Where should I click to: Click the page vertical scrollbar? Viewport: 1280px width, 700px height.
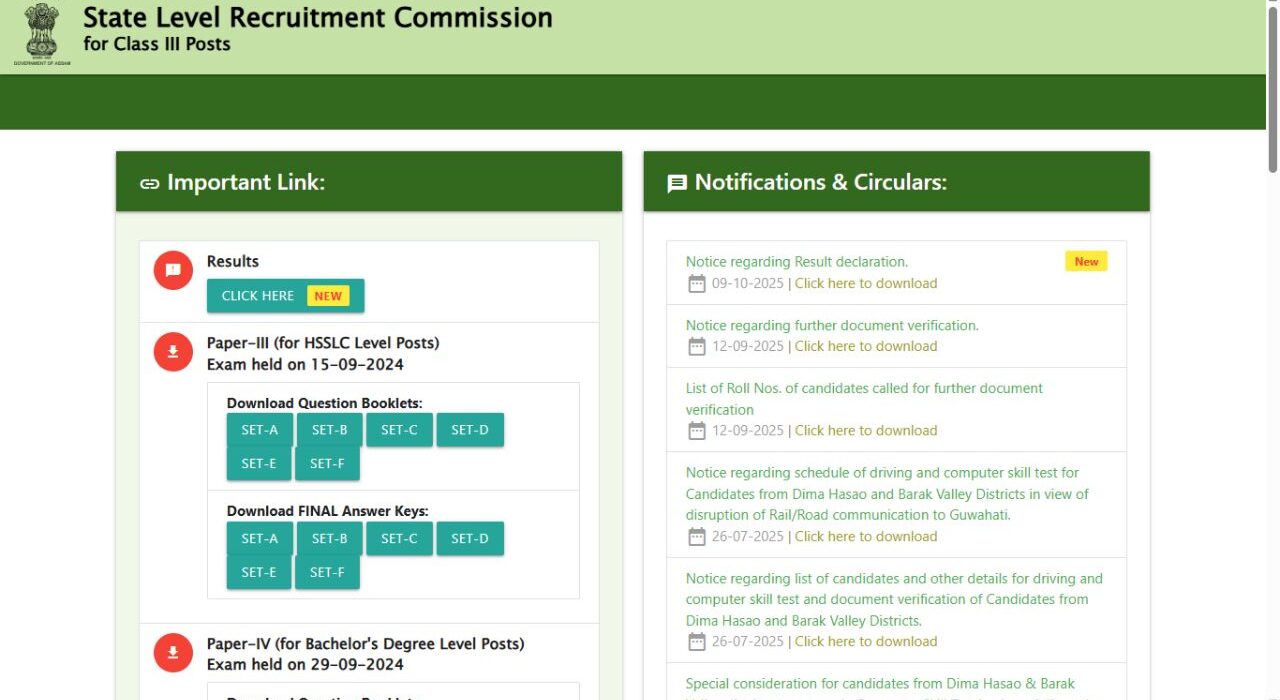click(1272, 90)
